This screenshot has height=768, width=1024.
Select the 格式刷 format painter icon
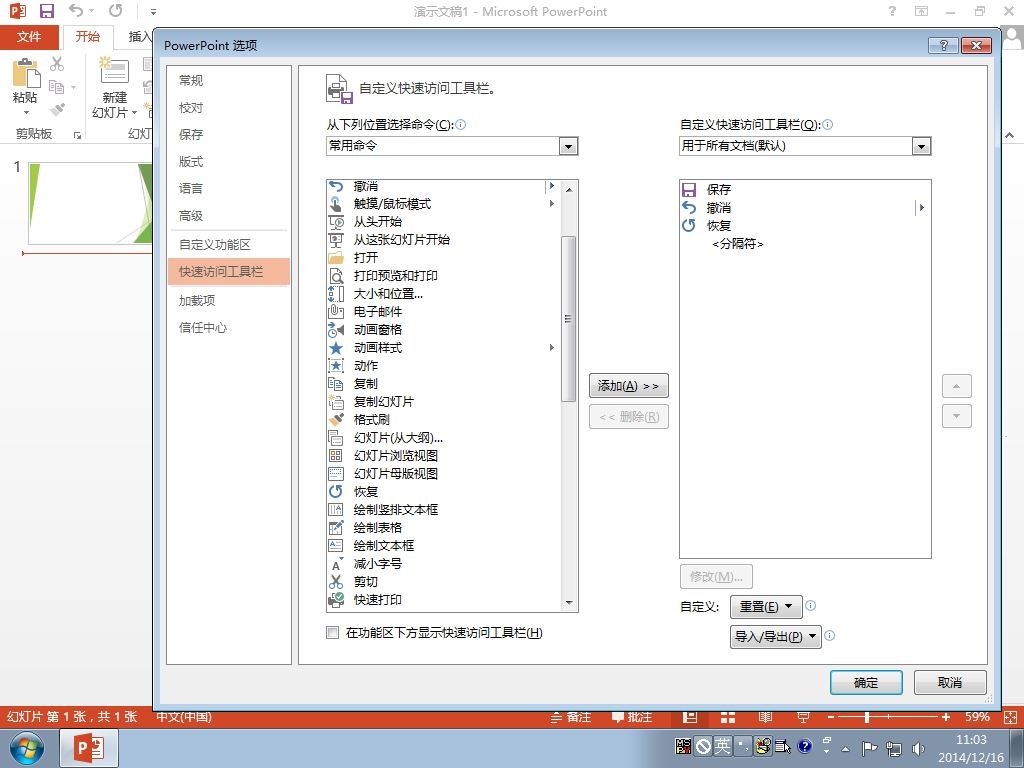336,419
